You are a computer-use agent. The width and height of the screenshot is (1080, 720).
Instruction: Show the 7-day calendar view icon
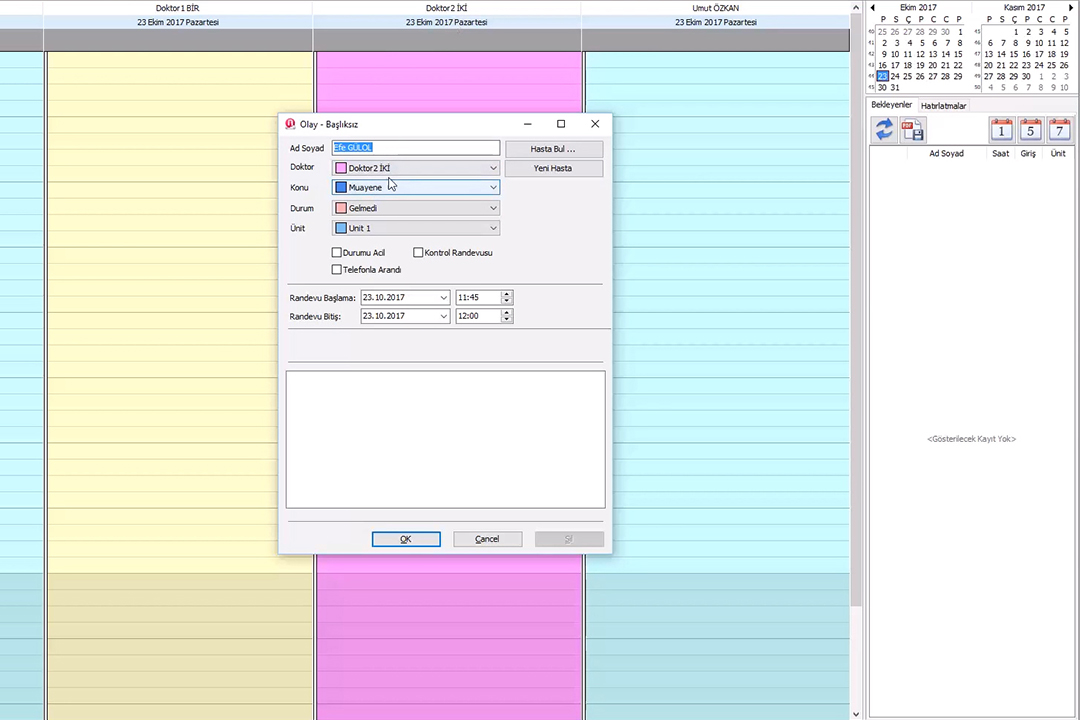1058,129
